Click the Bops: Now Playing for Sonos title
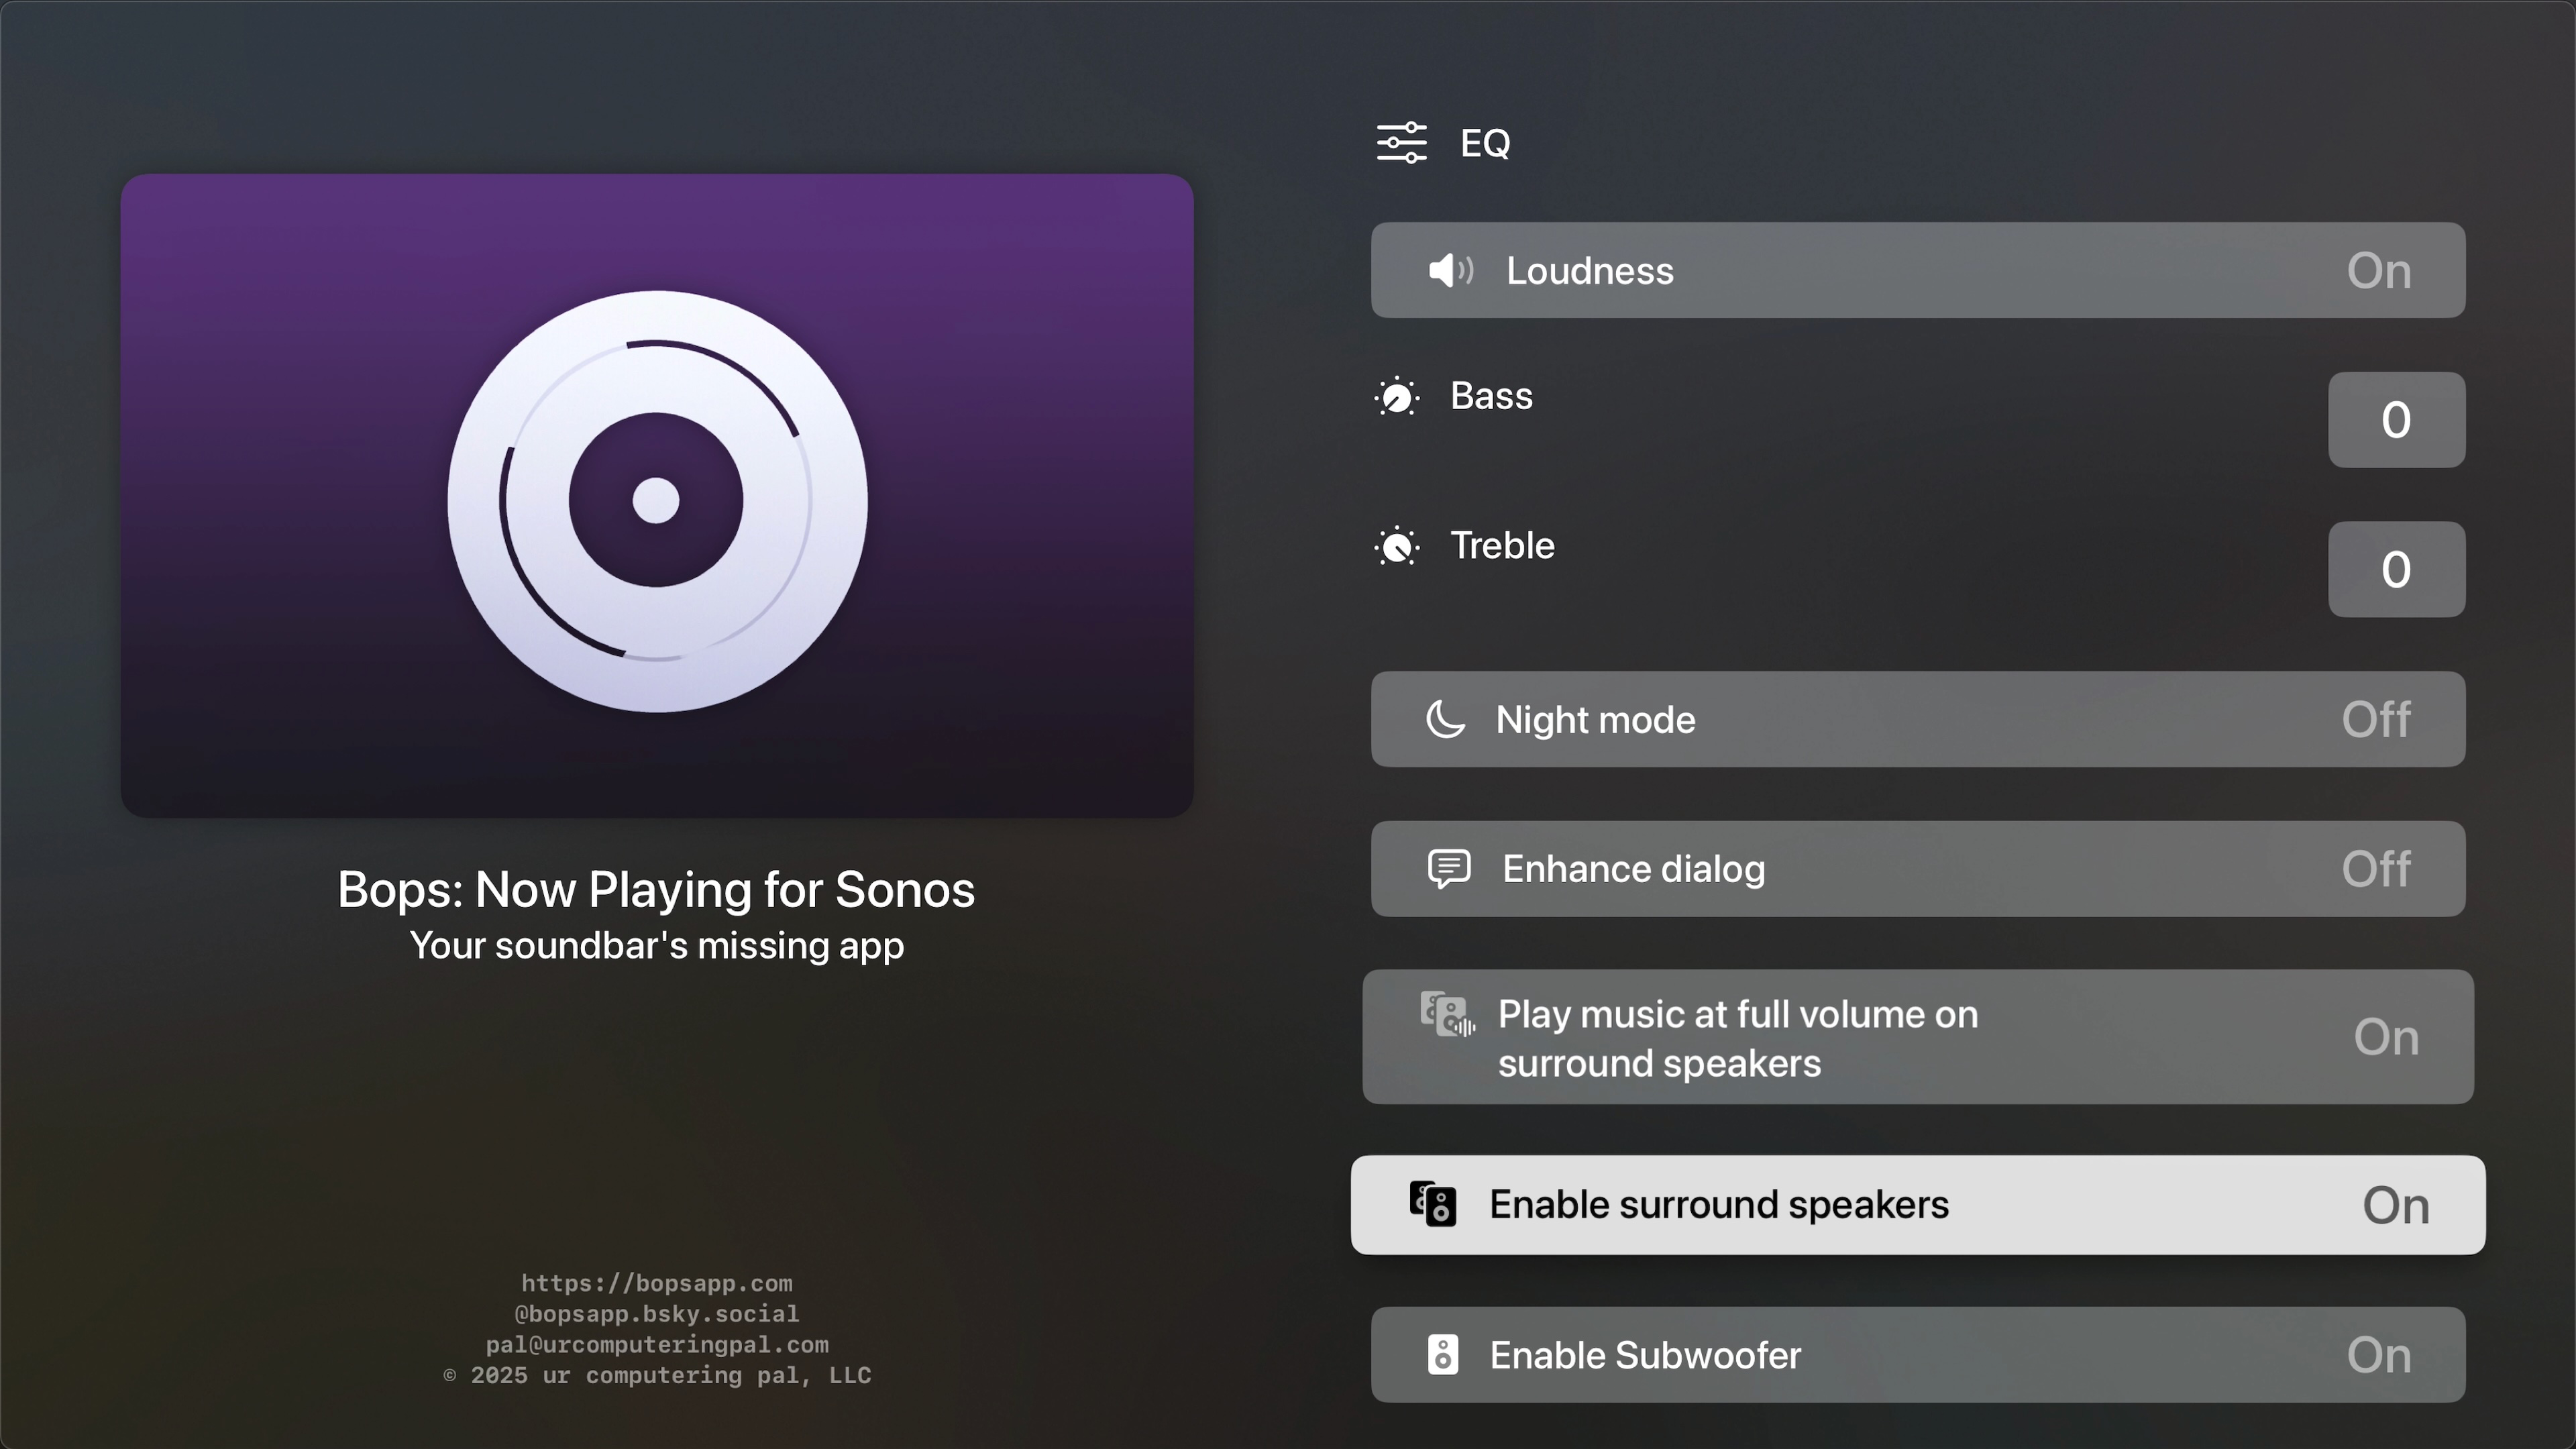This screenshot has height=1449, width=2576. click(656, 890)
